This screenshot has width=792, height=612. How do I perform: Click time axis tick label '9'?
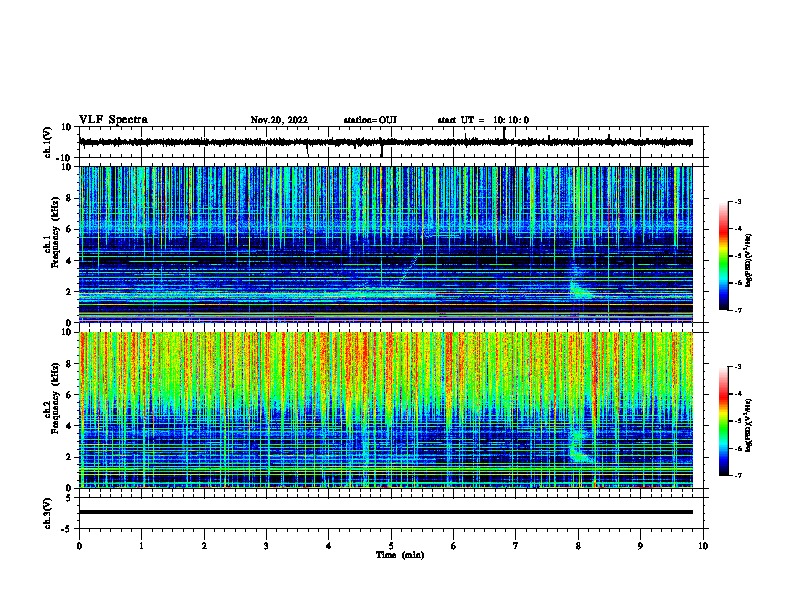click(640, 546)
